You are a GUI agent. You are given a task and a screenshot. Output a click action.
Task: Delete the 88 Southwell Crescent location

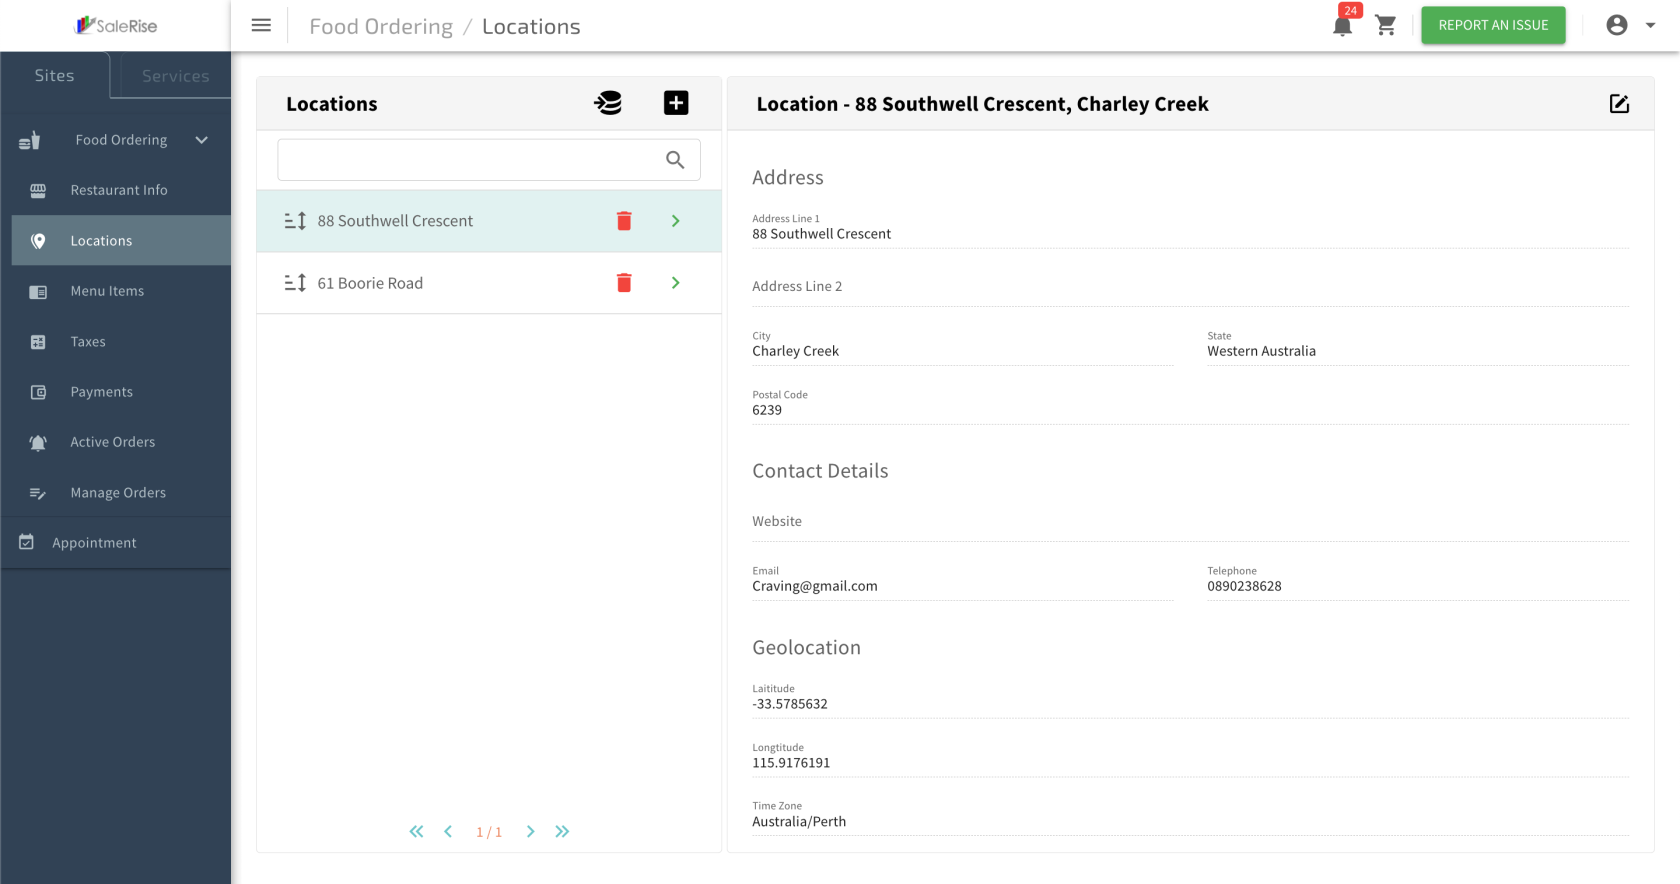(624, 221)
